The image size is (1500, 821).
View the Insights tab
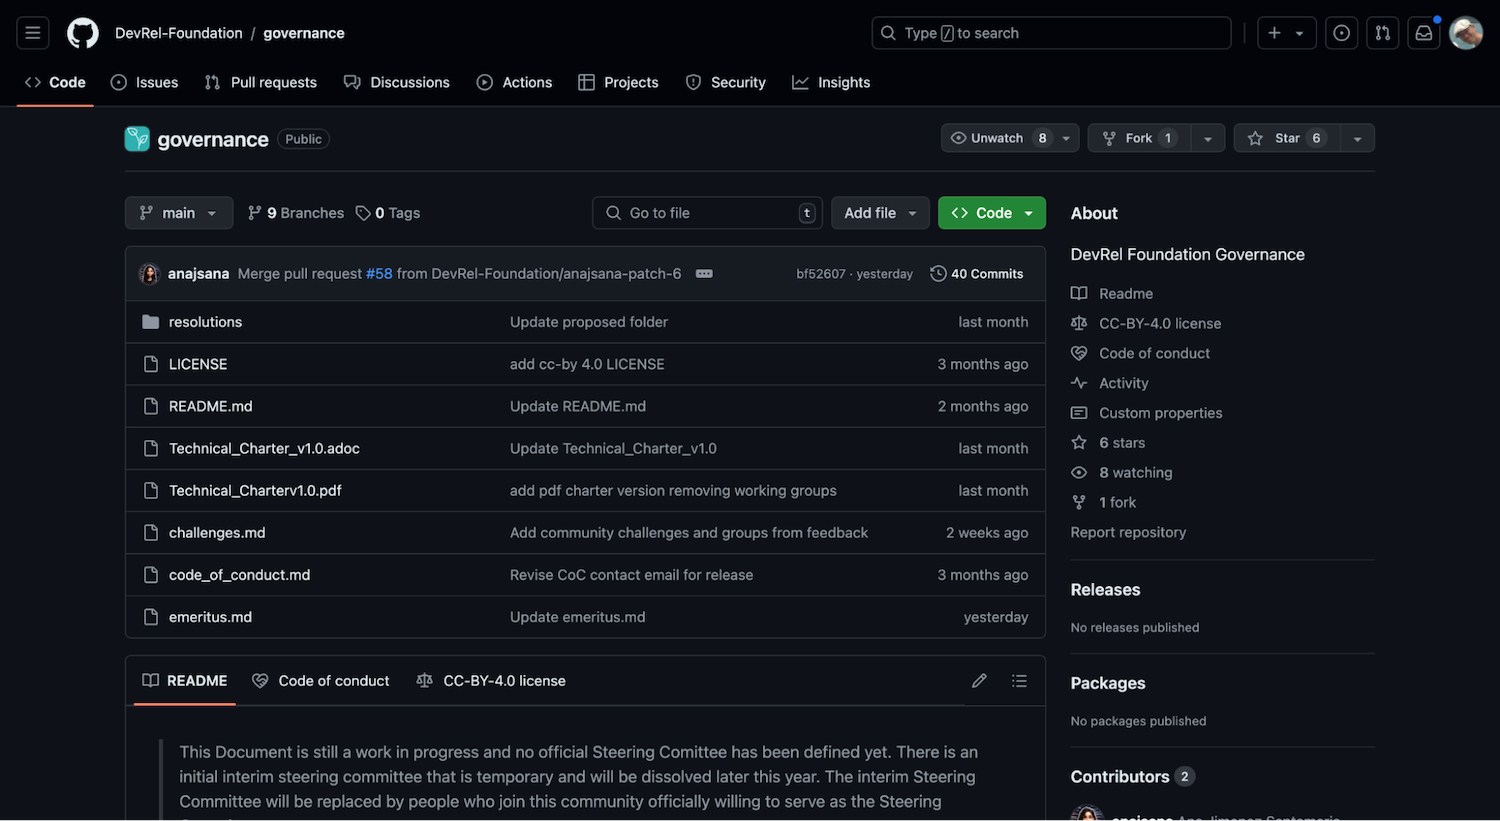tap(832, 82)
